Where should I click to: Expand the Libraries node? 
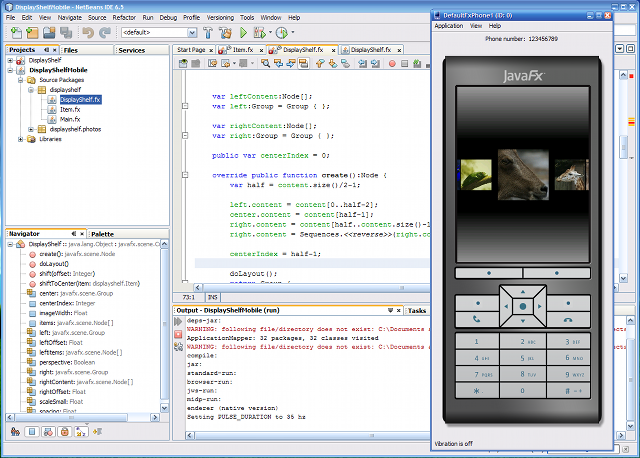[x=20, y=139]
